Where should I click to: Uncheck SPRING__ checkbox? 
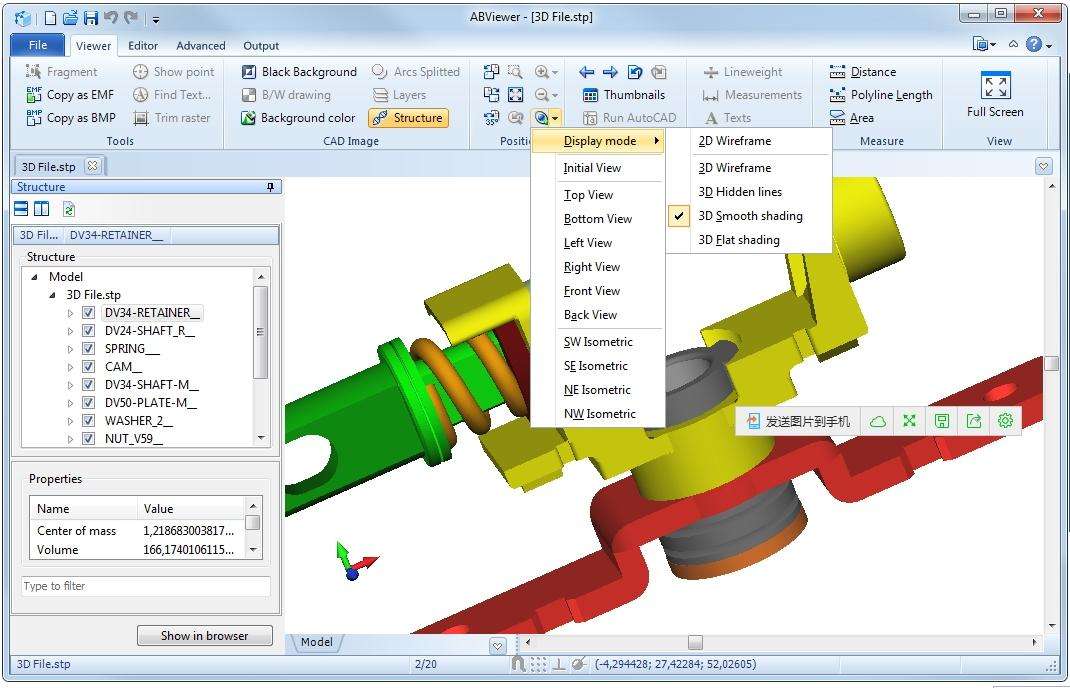click(x=88, y=349)
